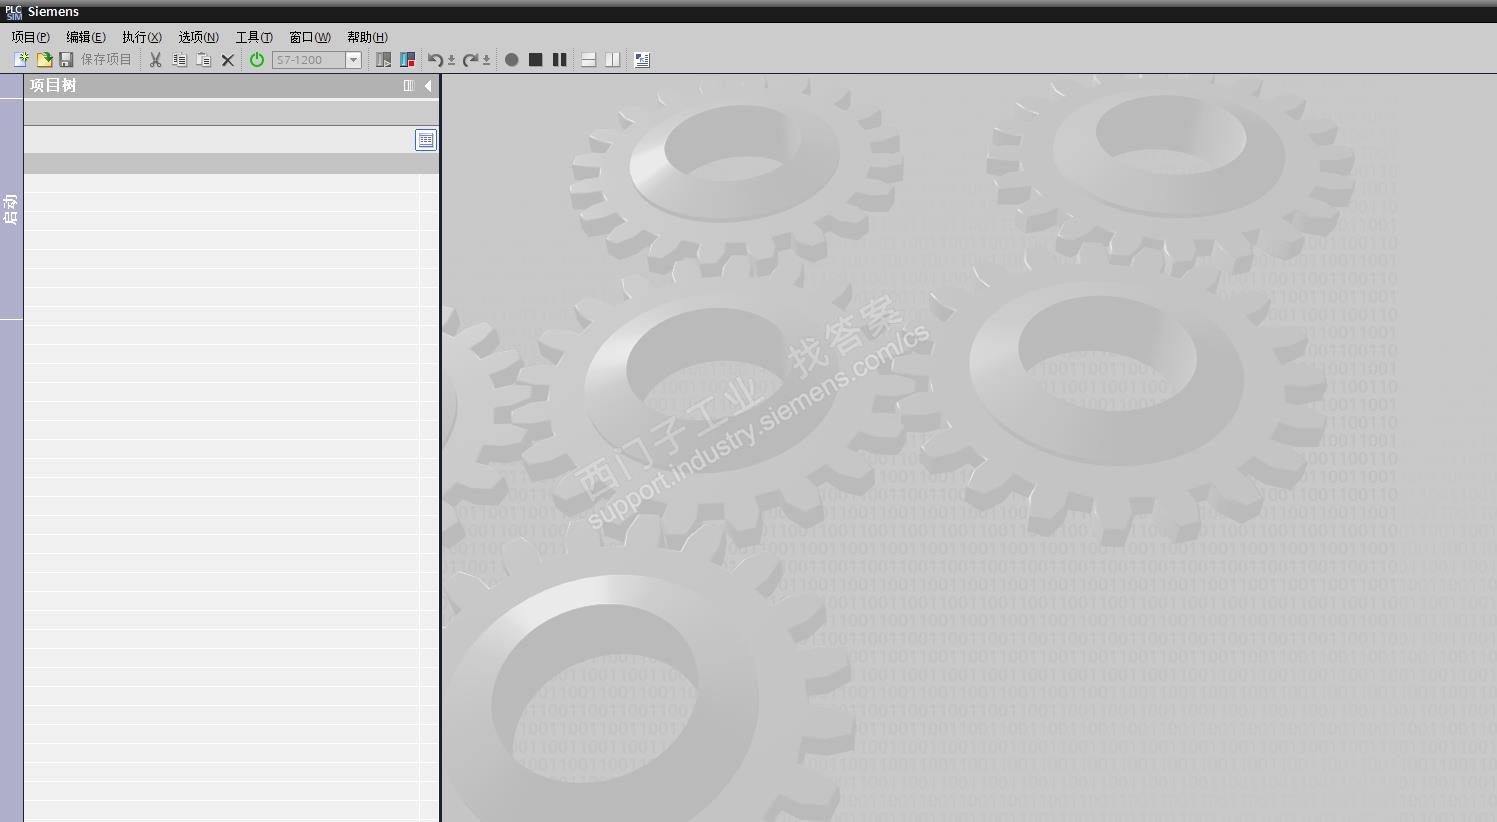Viewport: 1497px width, 822px height.
Task: Create a new project via toolbar icon
Action: pos(21,60)
